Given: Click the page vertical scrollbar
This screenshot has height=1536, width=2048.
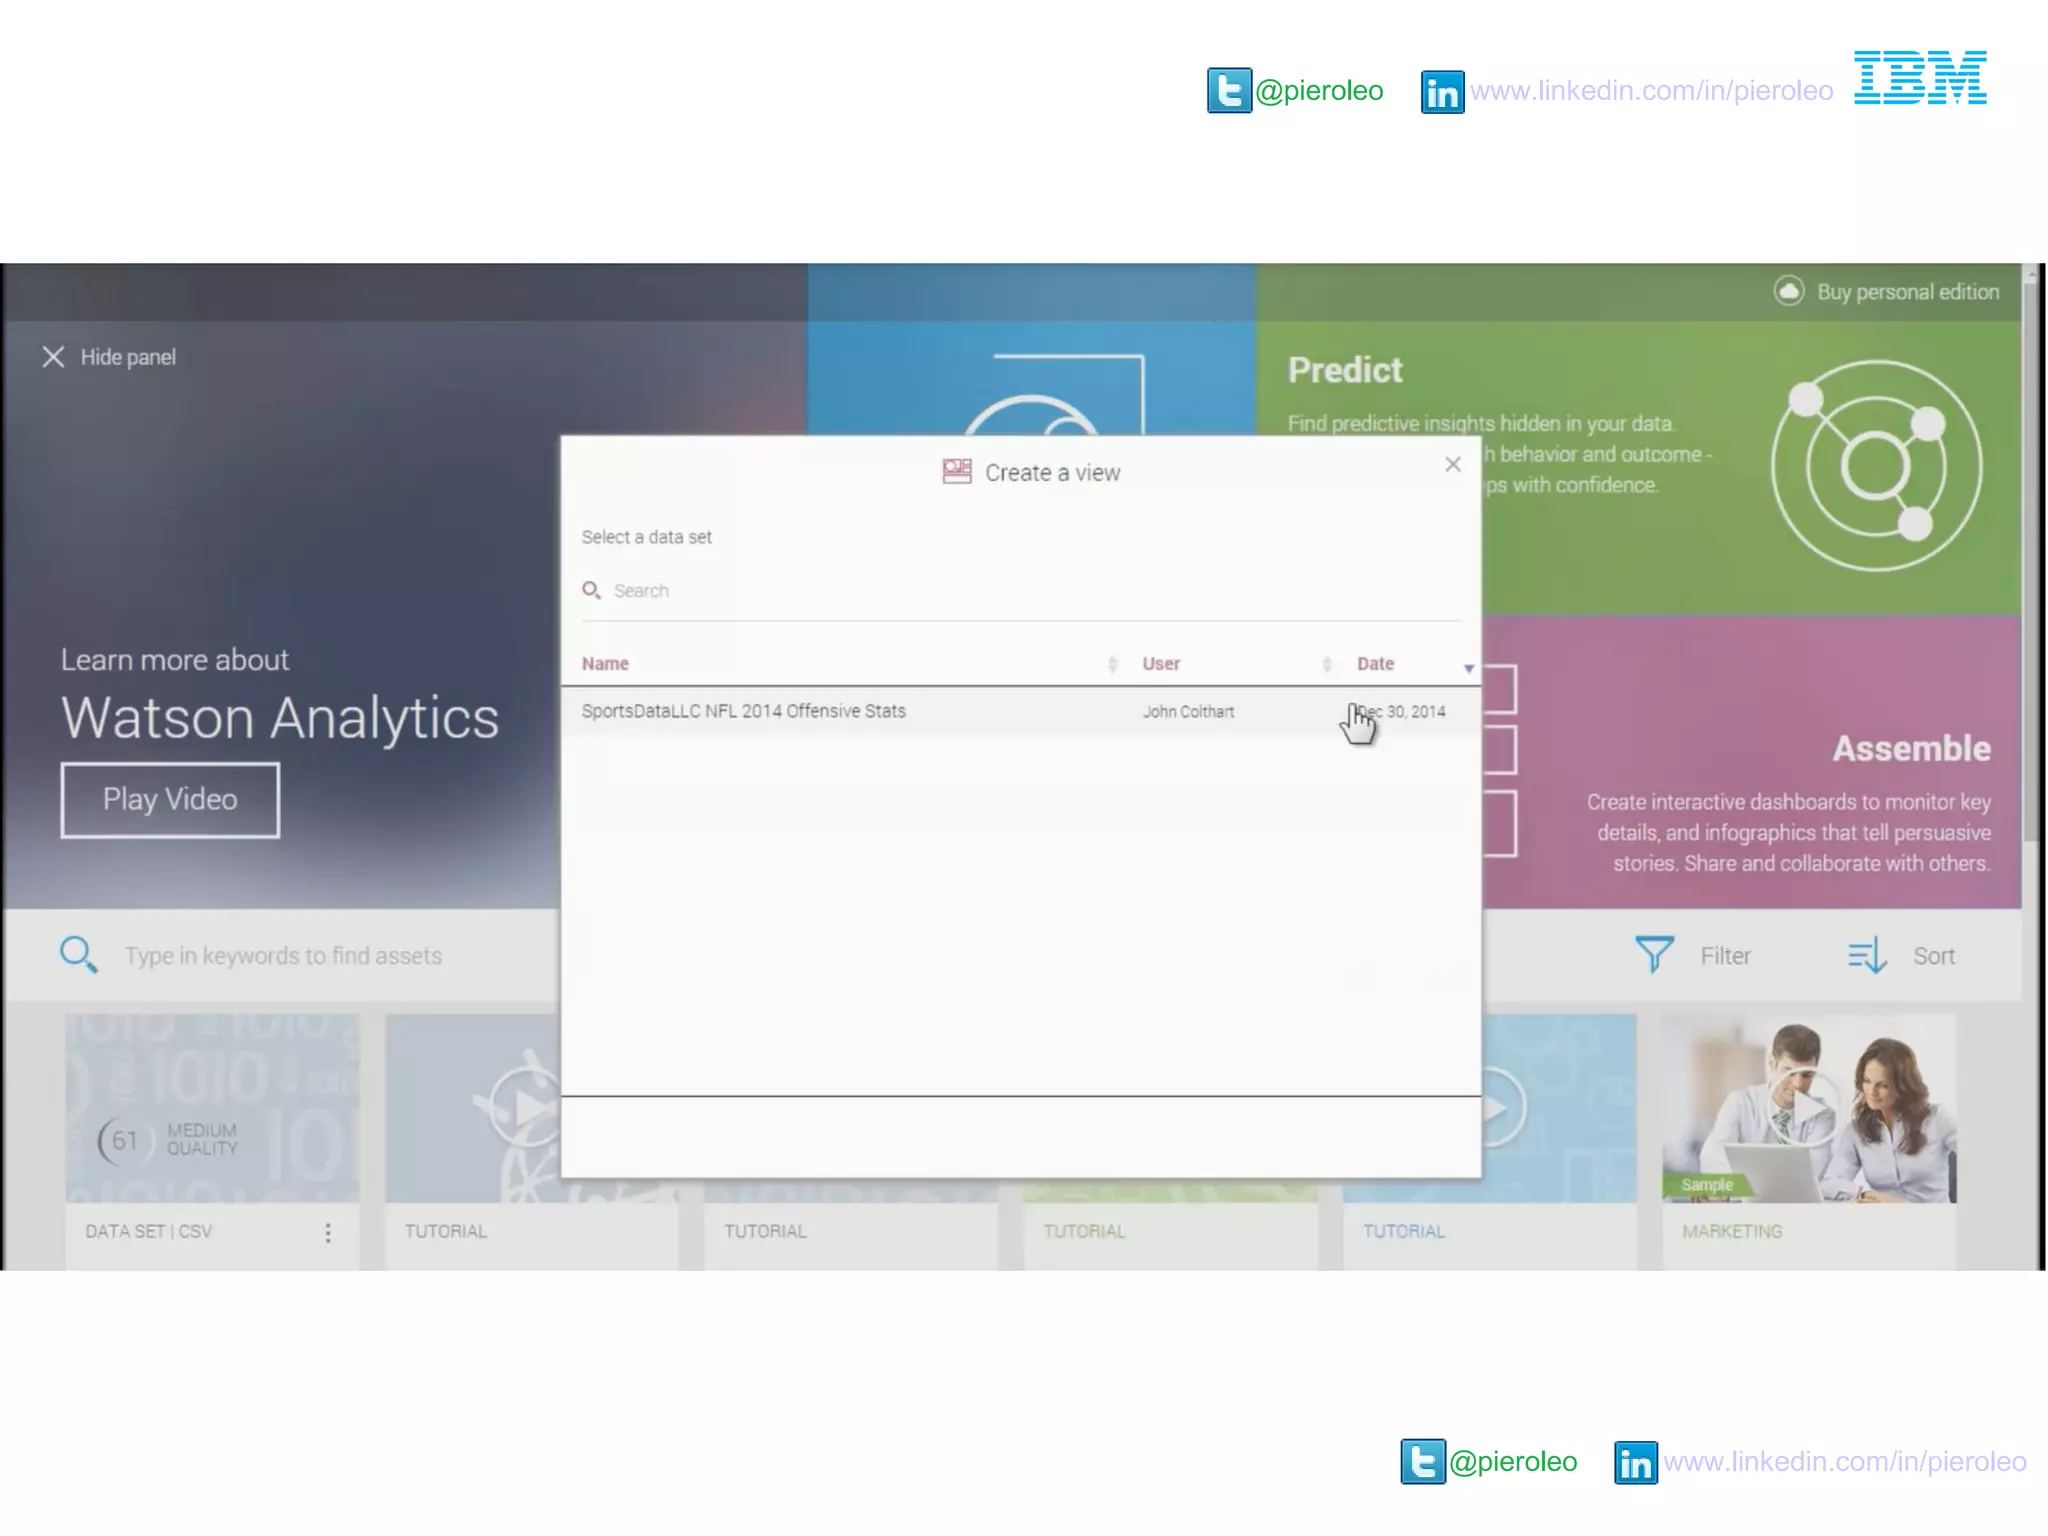Looking at the screenshot, I should (2030, 560).
